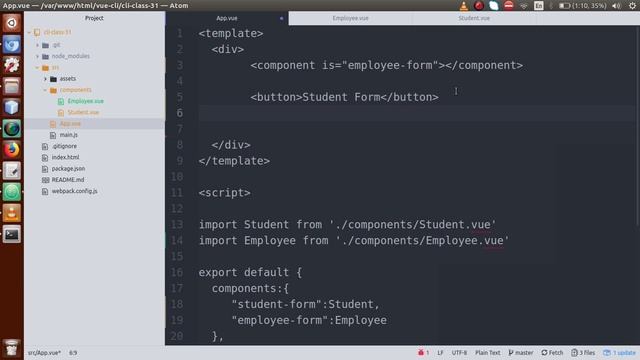The image size is (640, 360).
Task: Open keyboard input source indicator
Action: tap(539, 6)
